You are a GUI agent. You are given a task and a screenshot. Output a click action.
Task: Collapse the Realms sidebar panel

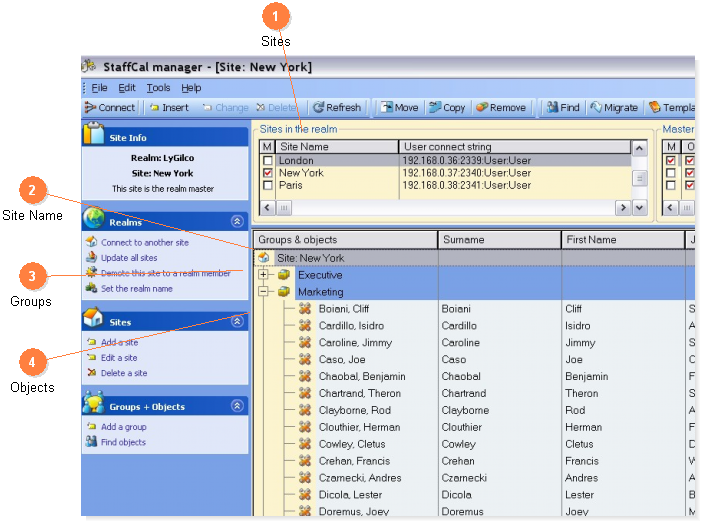(237, 221)
